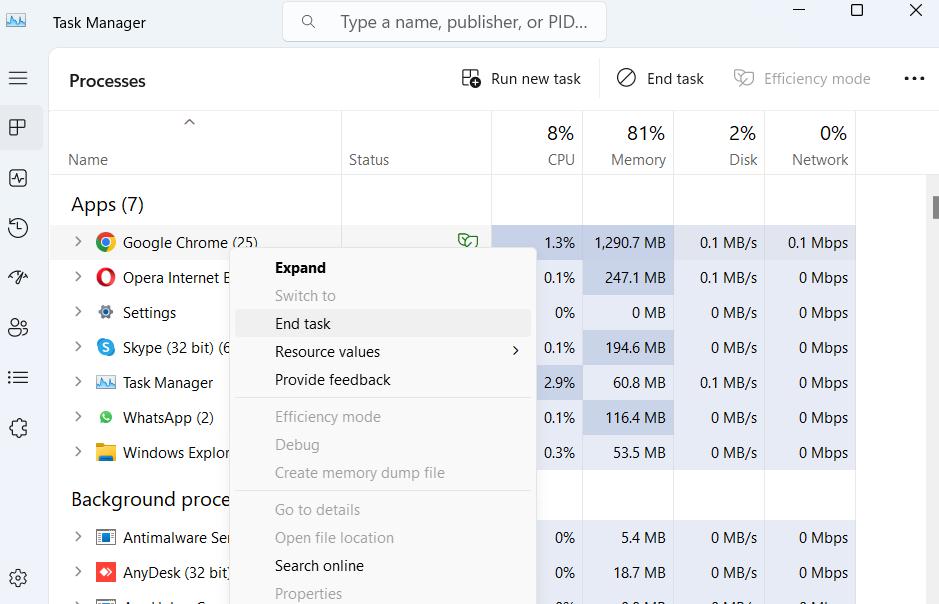Open the Users page from sidebar
Screen dimensions: 939x604
point(18,327)
